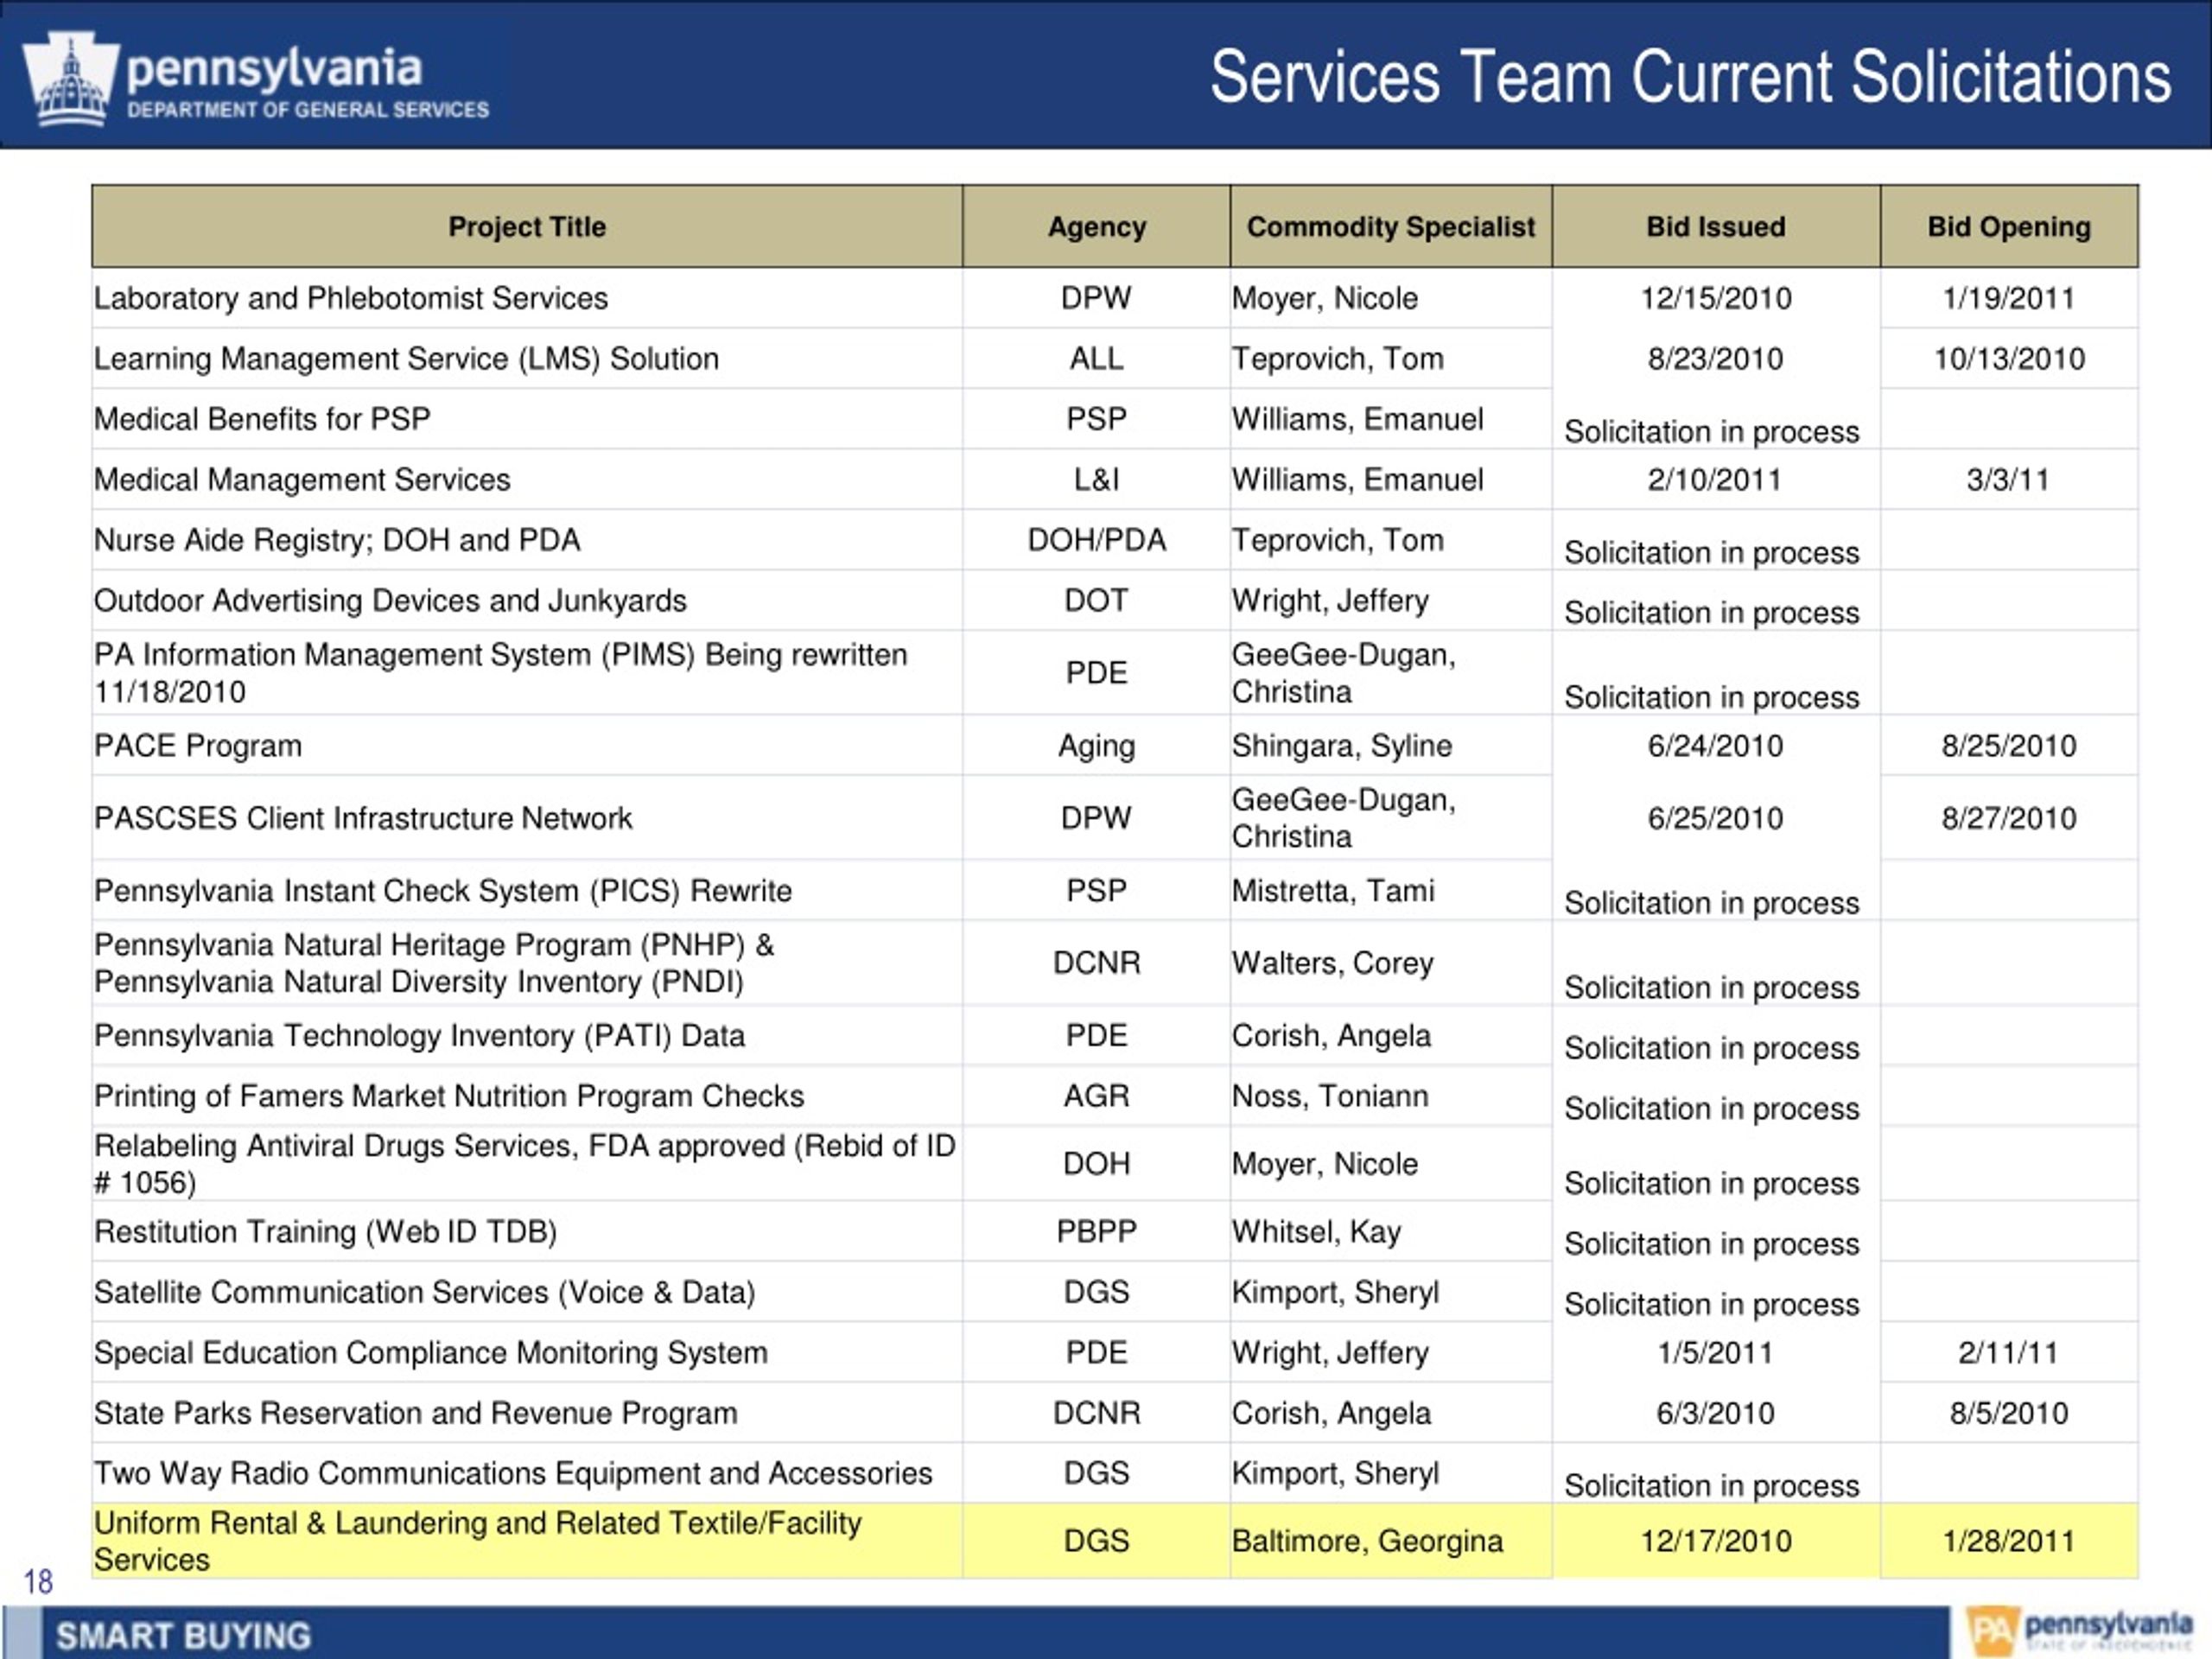
Task: Click bid opening date 8/5/2010
Action: pos(2009,1413)
